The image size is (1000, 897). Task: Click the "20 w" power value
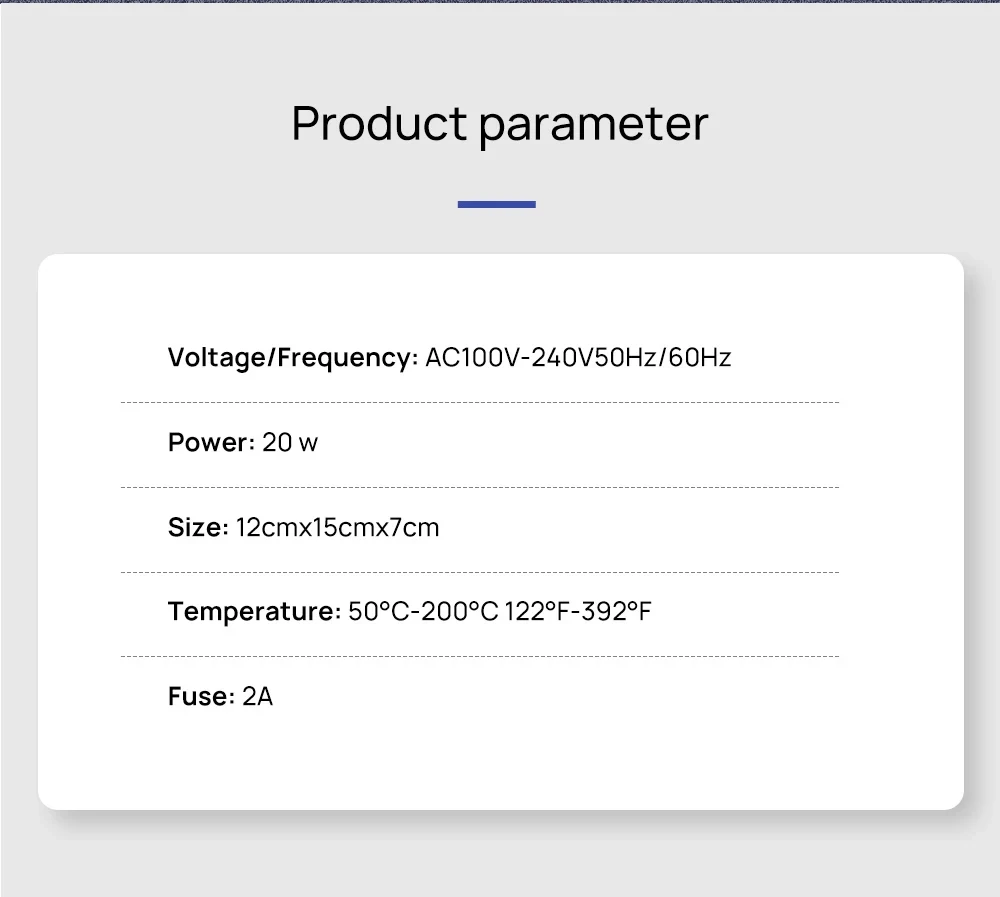[290, 442]
